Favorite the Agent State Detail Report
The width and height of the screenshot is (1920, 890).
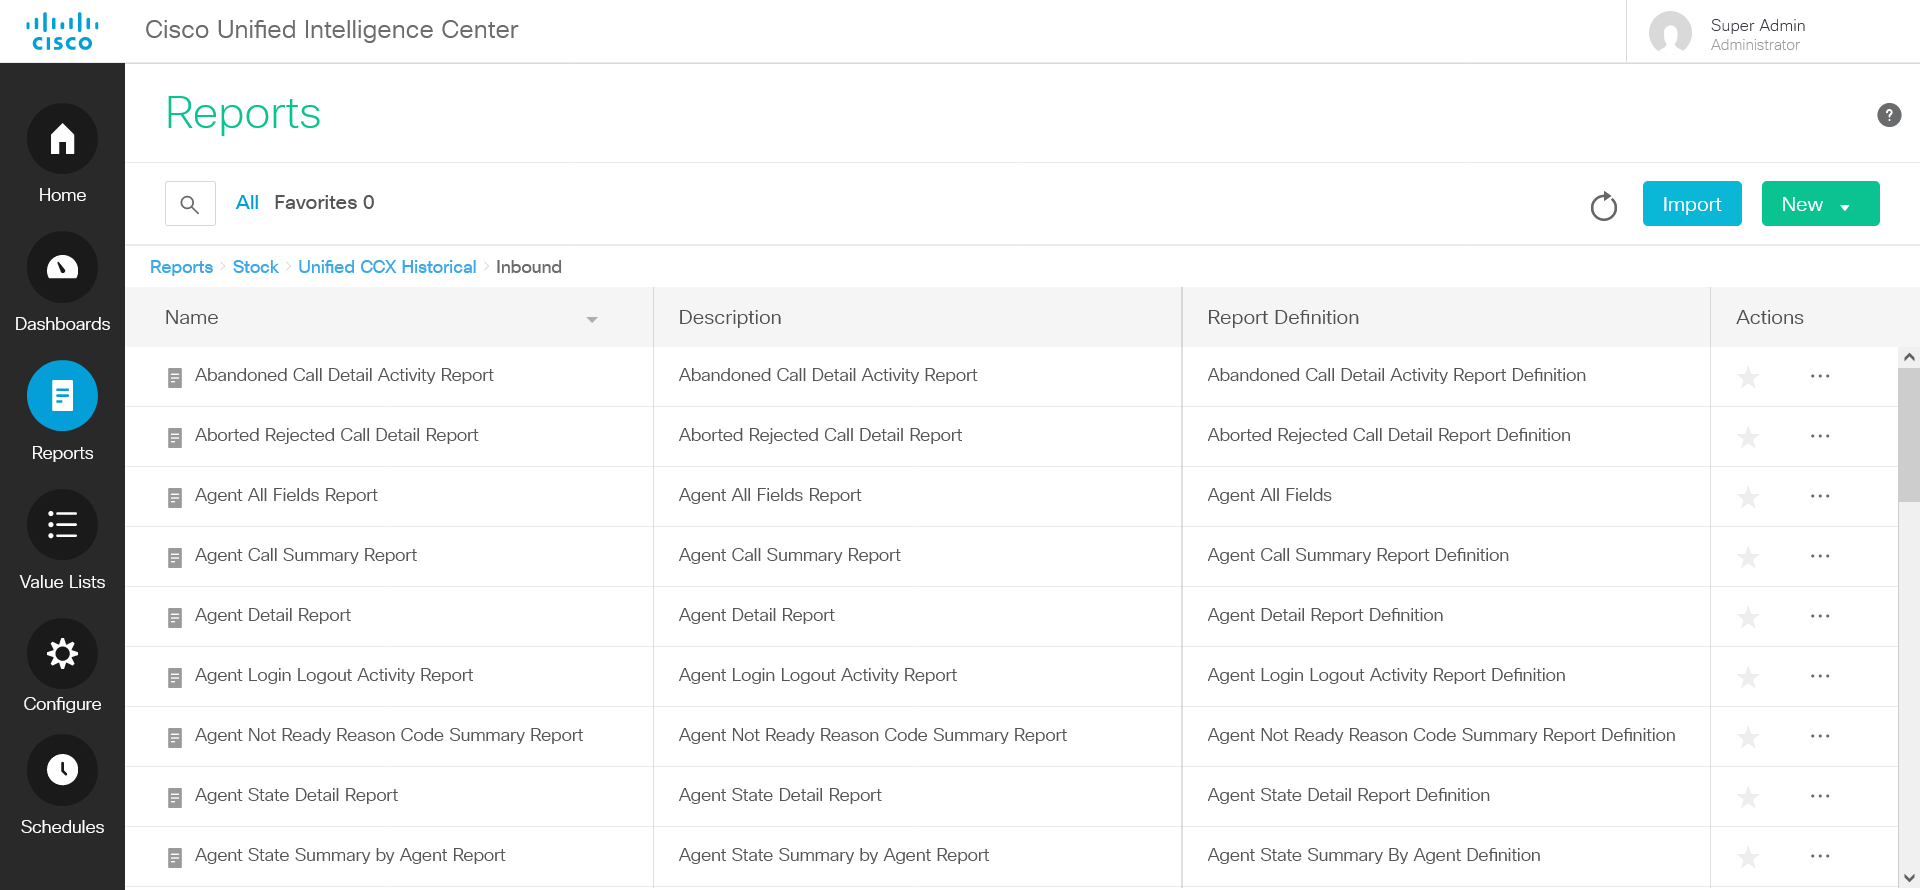click(x=1748, y=797)
